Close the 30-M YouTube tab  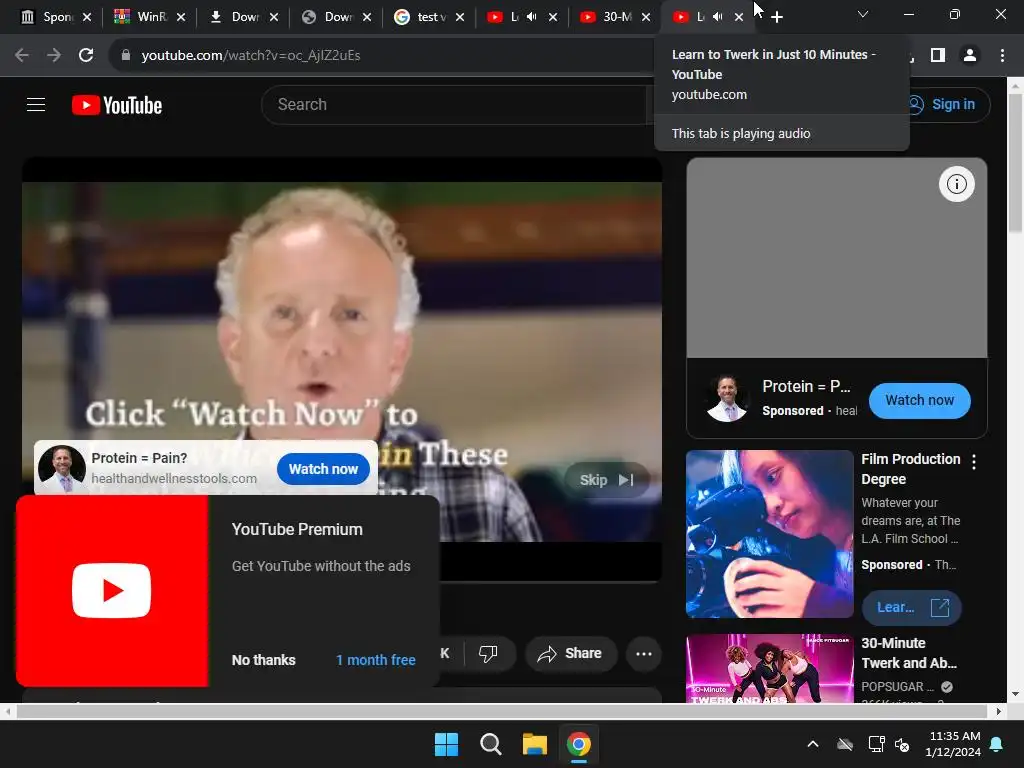646,17
